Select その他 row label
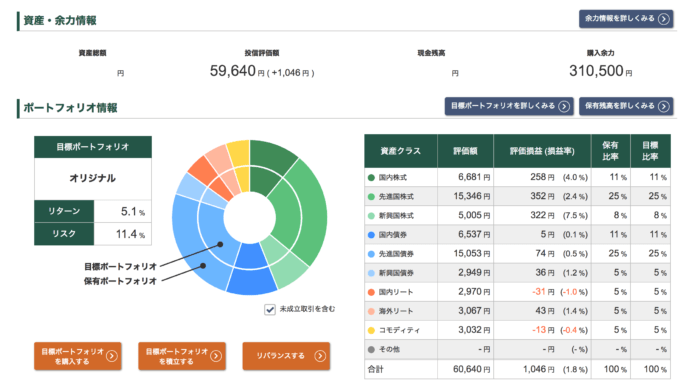The image size is (680, 389). [389, 350]
